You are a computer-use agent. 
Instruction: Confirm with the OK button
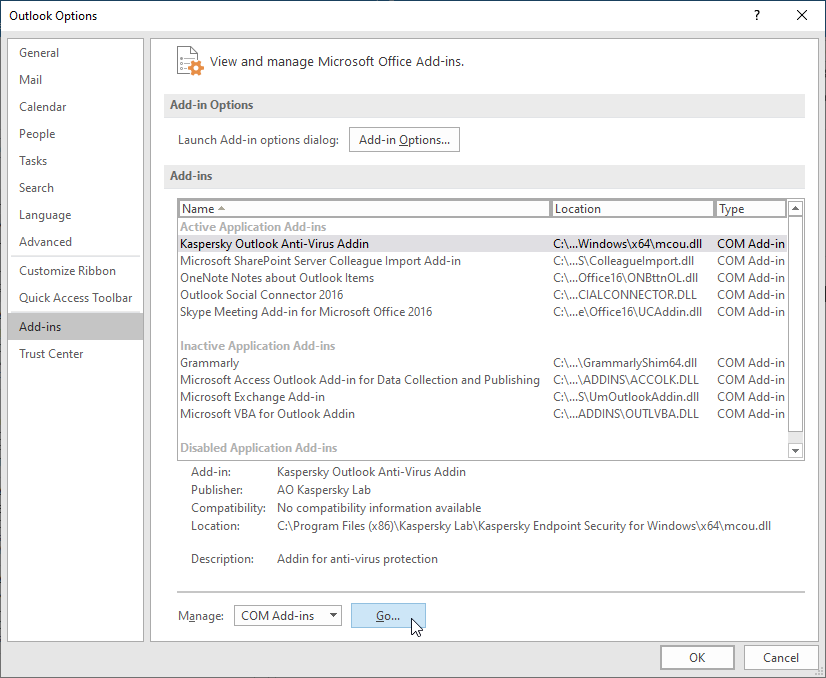697,657
